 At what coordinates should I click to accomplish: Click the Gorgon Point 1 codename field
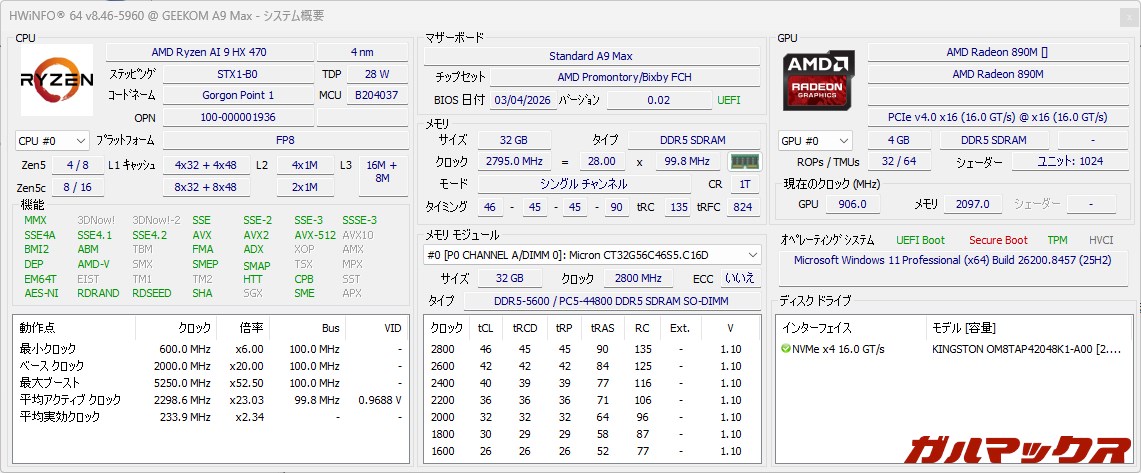click(237, 95)
